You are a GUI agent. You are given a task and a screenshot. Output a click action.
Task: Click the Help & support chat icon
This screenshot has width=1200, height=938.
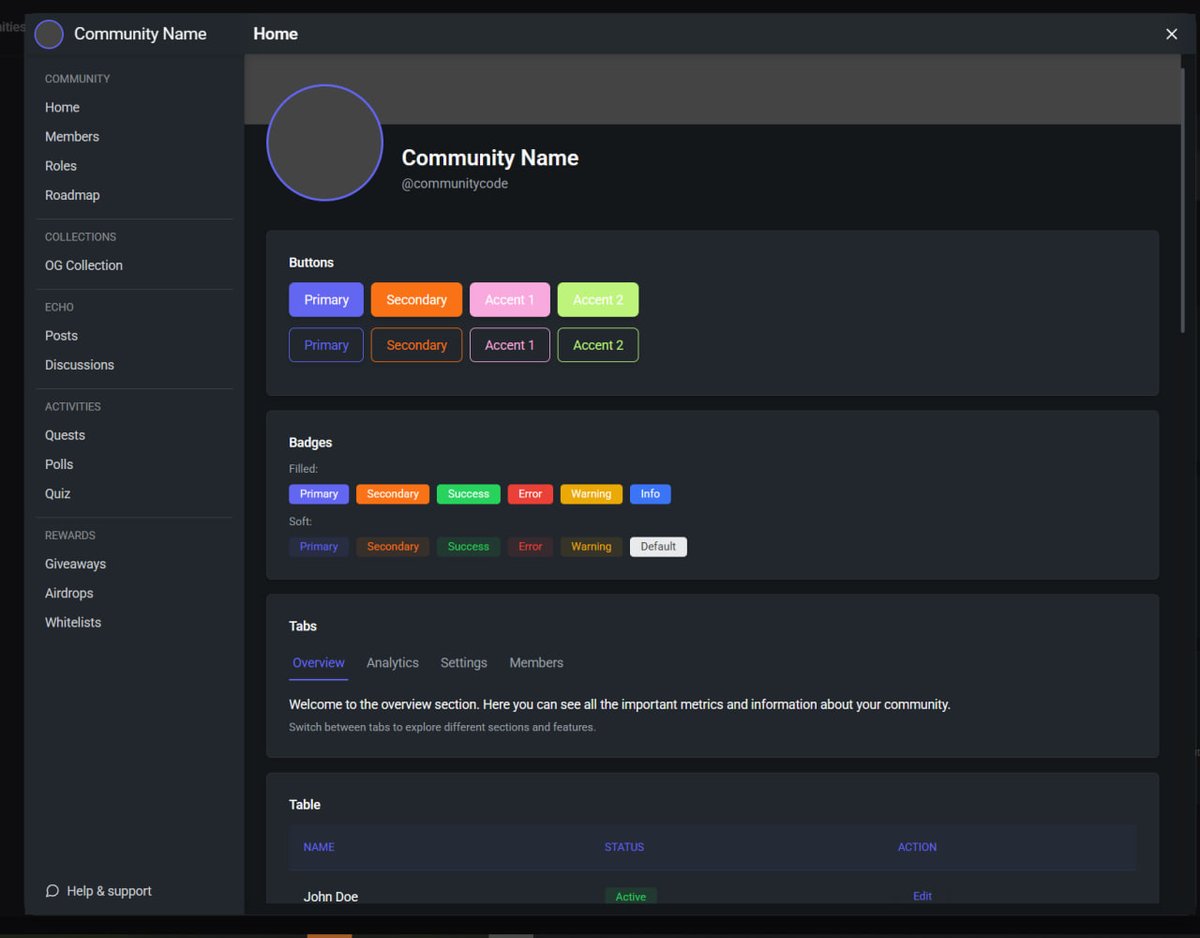tap(52, 891)
